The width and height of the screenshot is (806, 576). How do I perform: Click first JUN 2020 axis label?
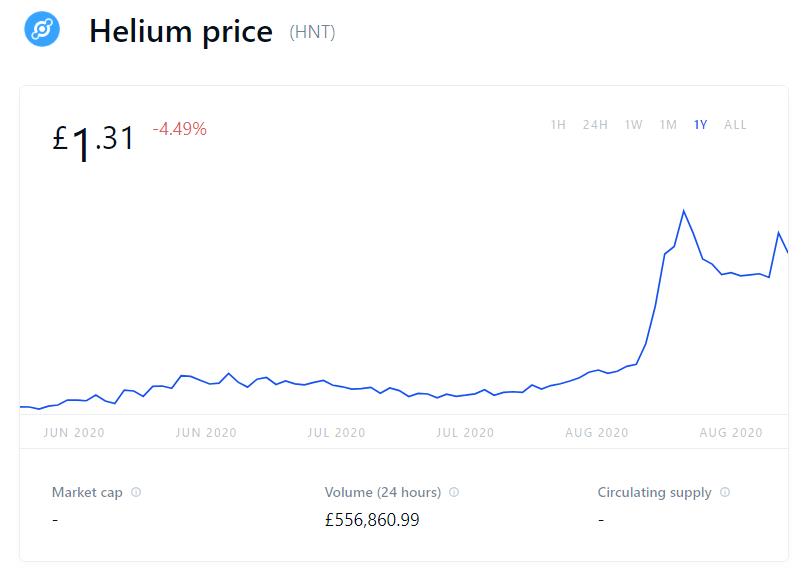75,433
